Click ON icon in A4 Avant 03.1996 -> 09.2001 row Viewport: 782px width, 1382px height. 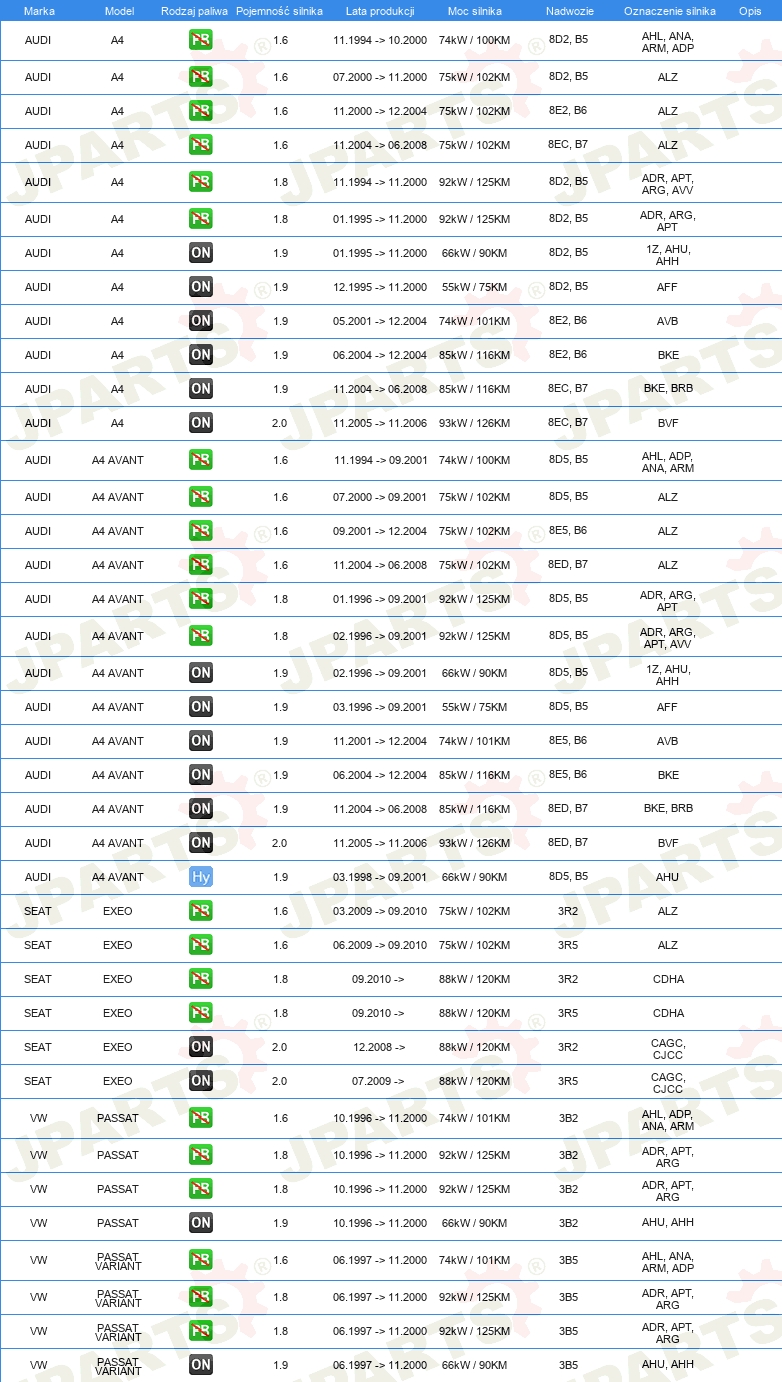click(x=201, y=707)
